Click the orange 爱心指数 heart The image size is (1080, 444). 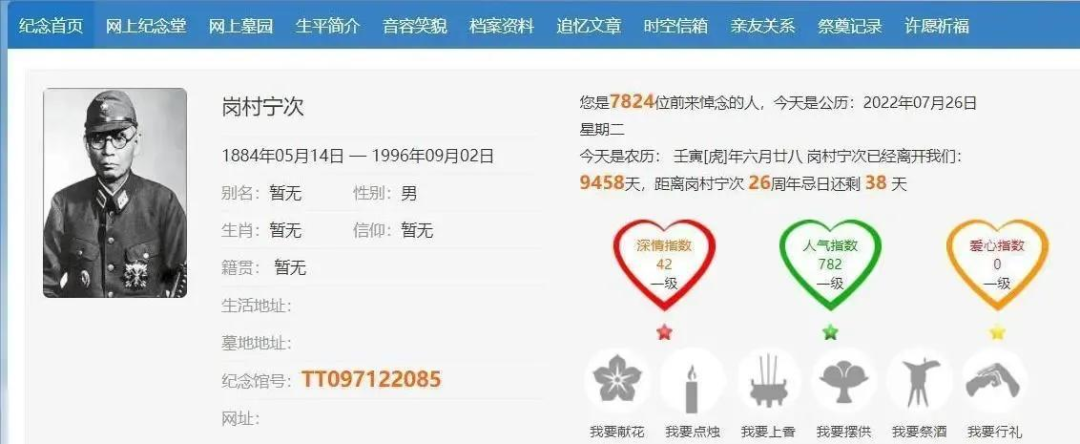[x=997, y=265]
